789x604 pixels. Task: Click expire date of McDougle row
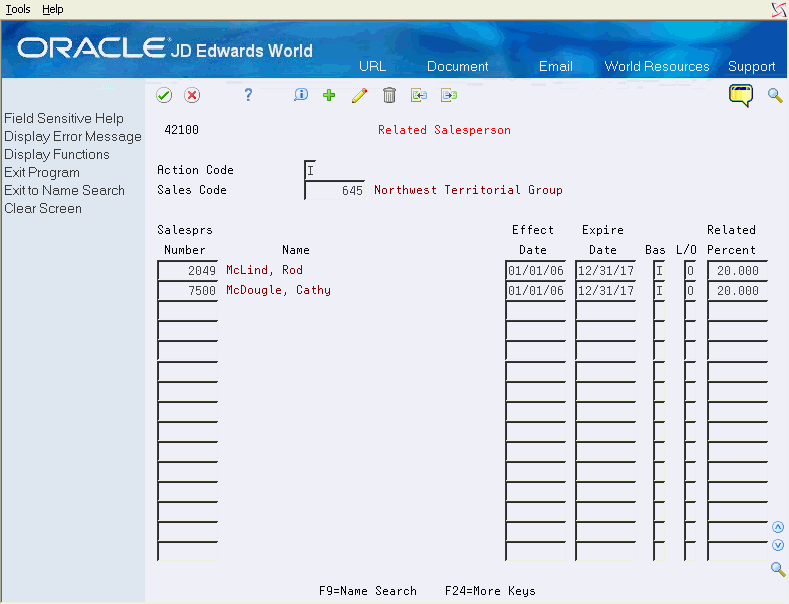click(x=605, y=290)
